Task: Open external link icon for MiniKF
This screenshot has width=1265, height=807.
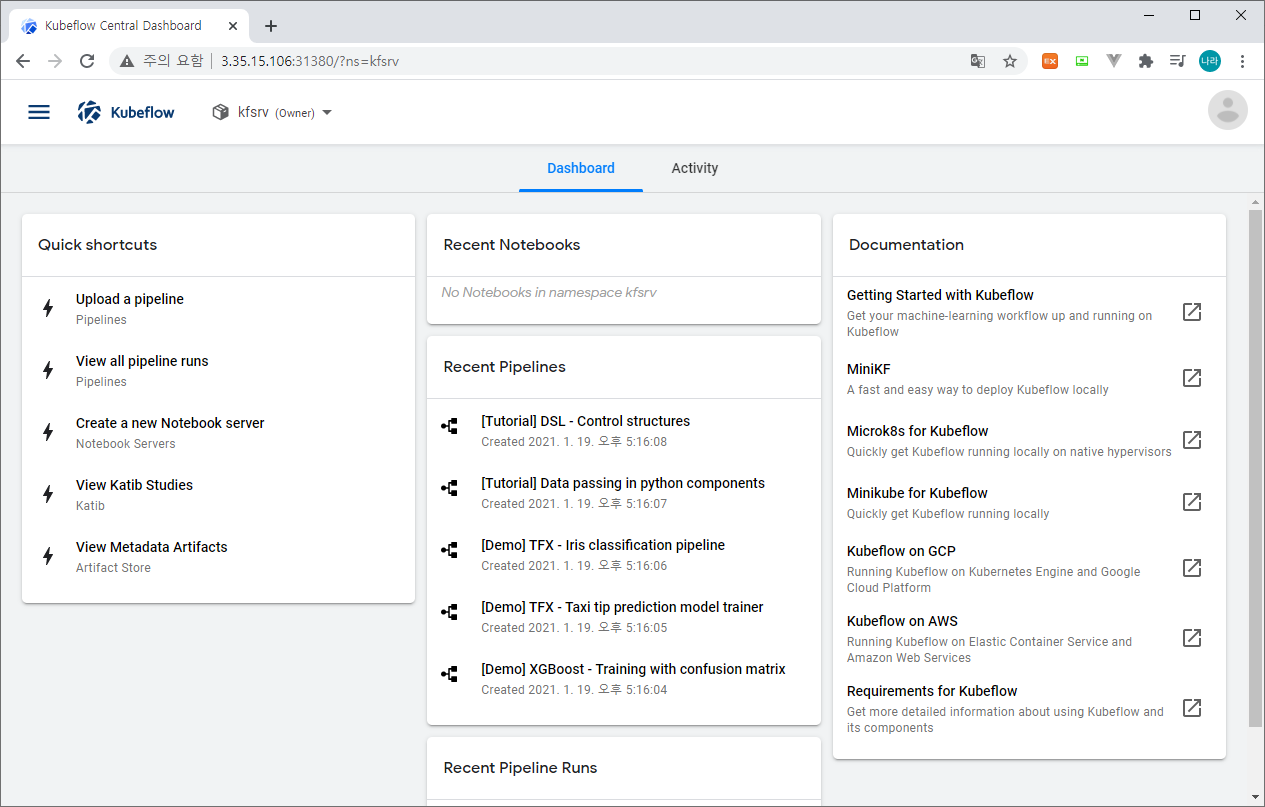Action: (x=1192, y=378)
